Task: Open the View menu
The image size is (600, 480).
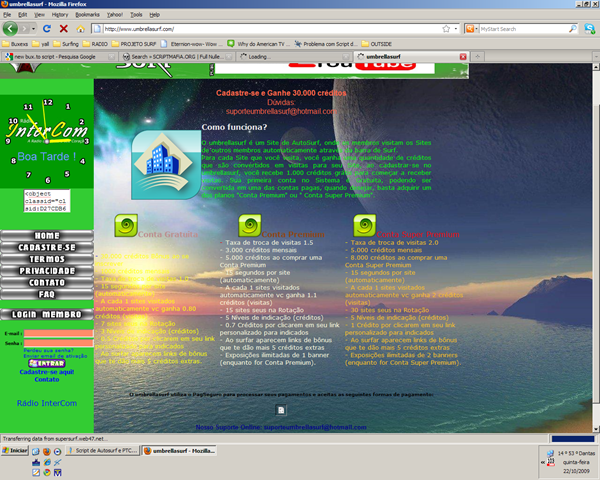Action: 39,15
